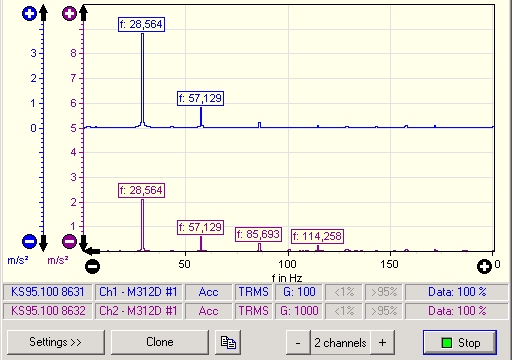512x360 pixels.
Task: Click blue plus zoom icon on Ch1 axis
Action: point(29,14)
